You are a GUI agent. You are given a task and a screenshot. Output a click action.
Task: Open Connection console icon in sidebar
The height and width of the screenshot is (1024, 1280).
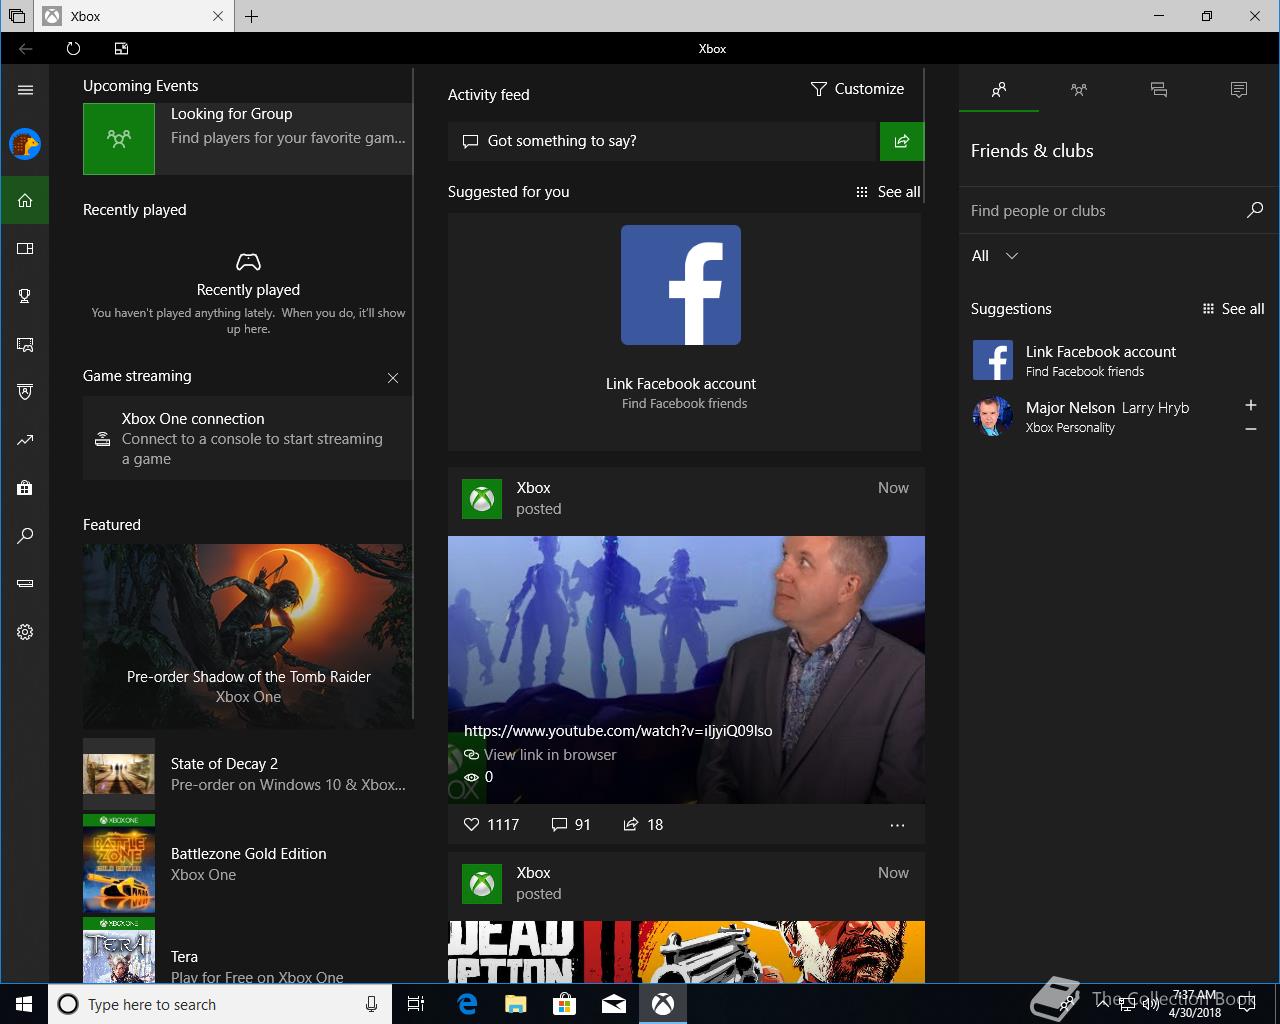click(x=25, y=584)
